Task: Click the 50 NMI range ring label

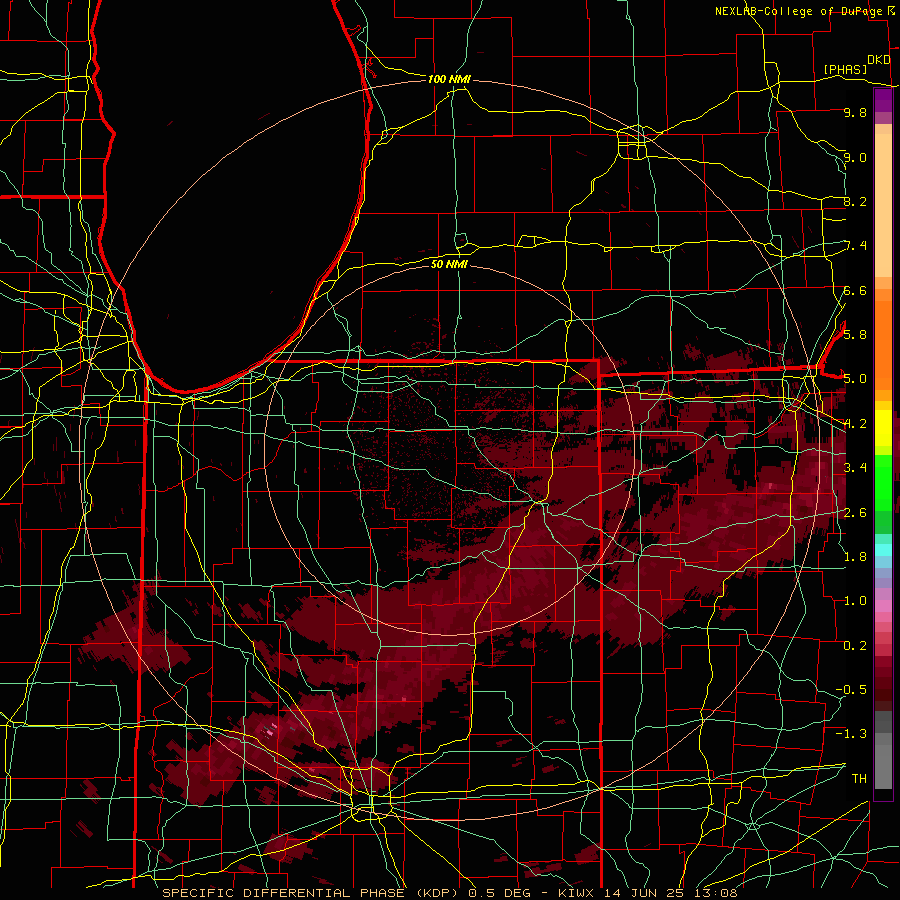Action: coord(449,264)
